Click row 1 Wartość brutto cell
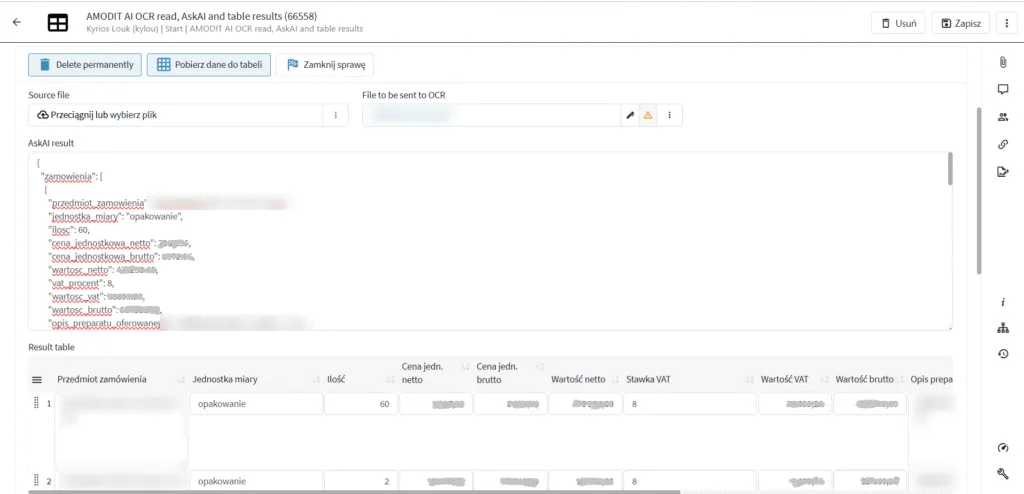The width and height of the screenshot is (1024, 494). (870, 404)
